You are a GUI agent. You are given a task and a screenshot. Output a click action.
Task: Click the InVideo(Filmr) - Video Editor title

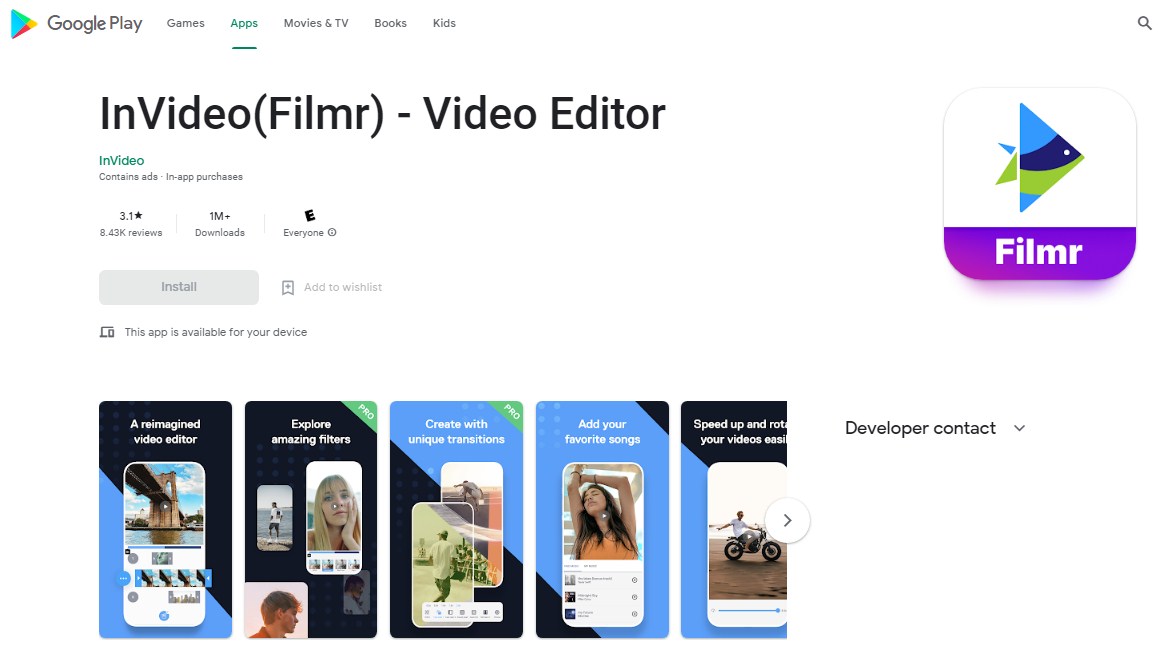point(382,115)
